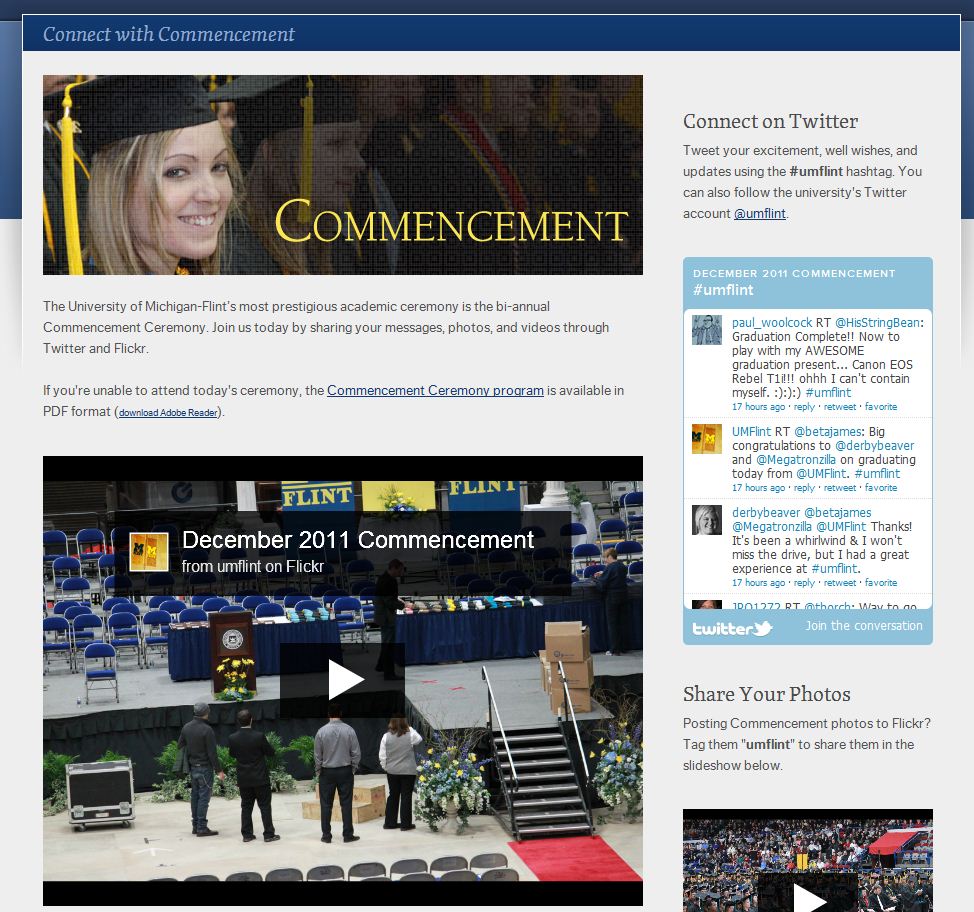Click the @HisStringBean mention

point(878,323)
